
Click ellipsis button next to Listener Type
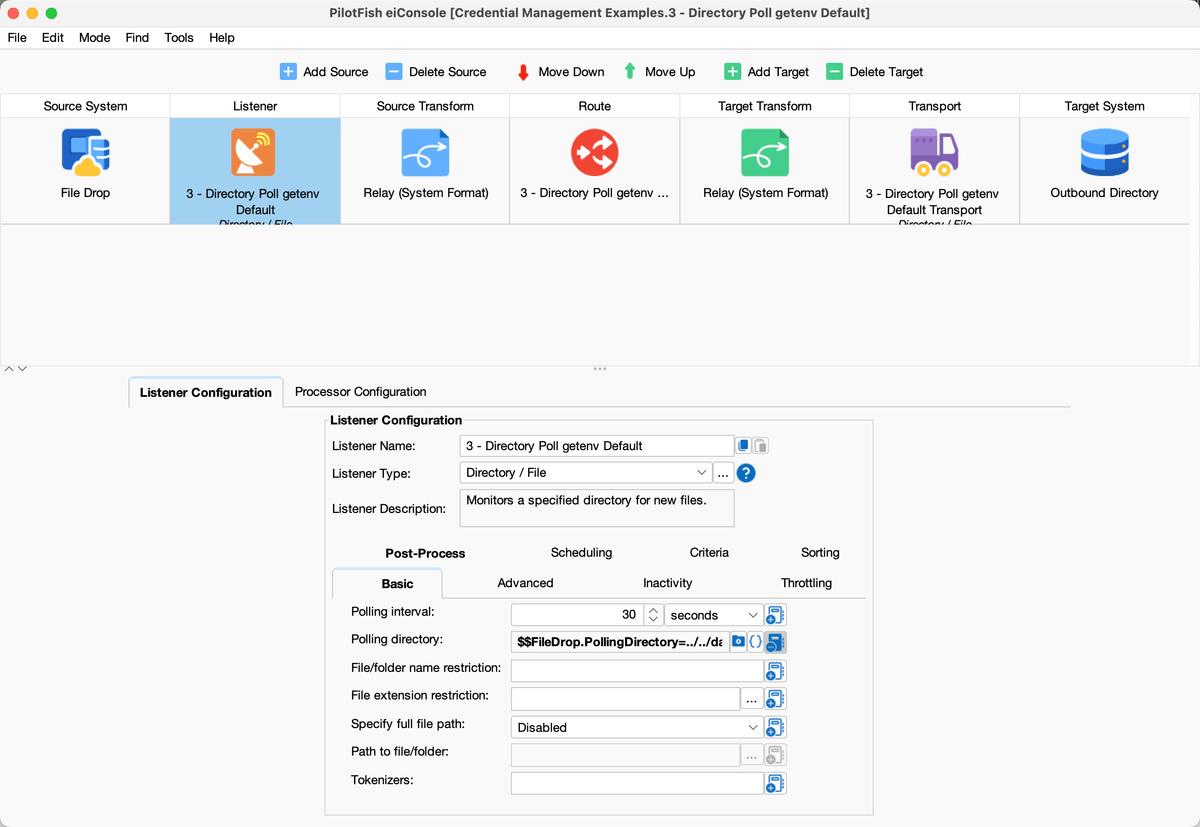tap(723, 473)
